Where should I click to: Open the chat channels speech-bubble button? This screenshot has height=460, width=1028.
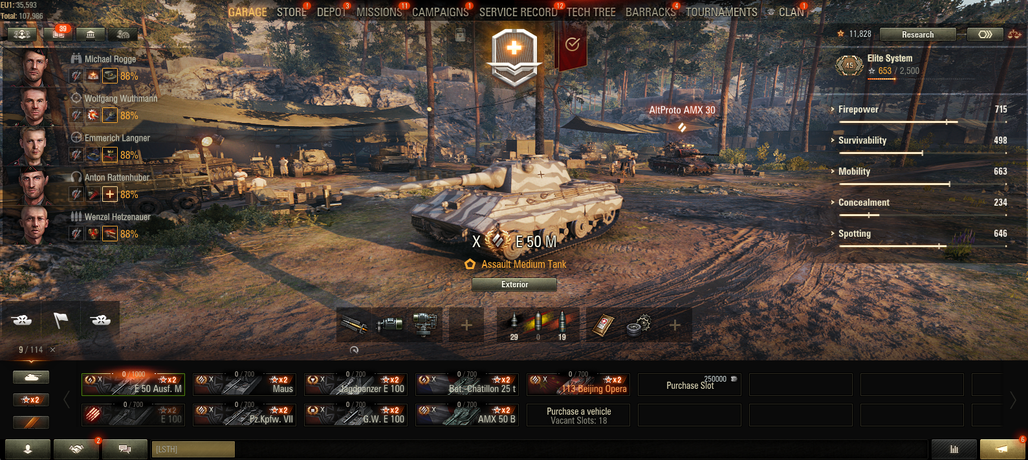pos(124,449)
